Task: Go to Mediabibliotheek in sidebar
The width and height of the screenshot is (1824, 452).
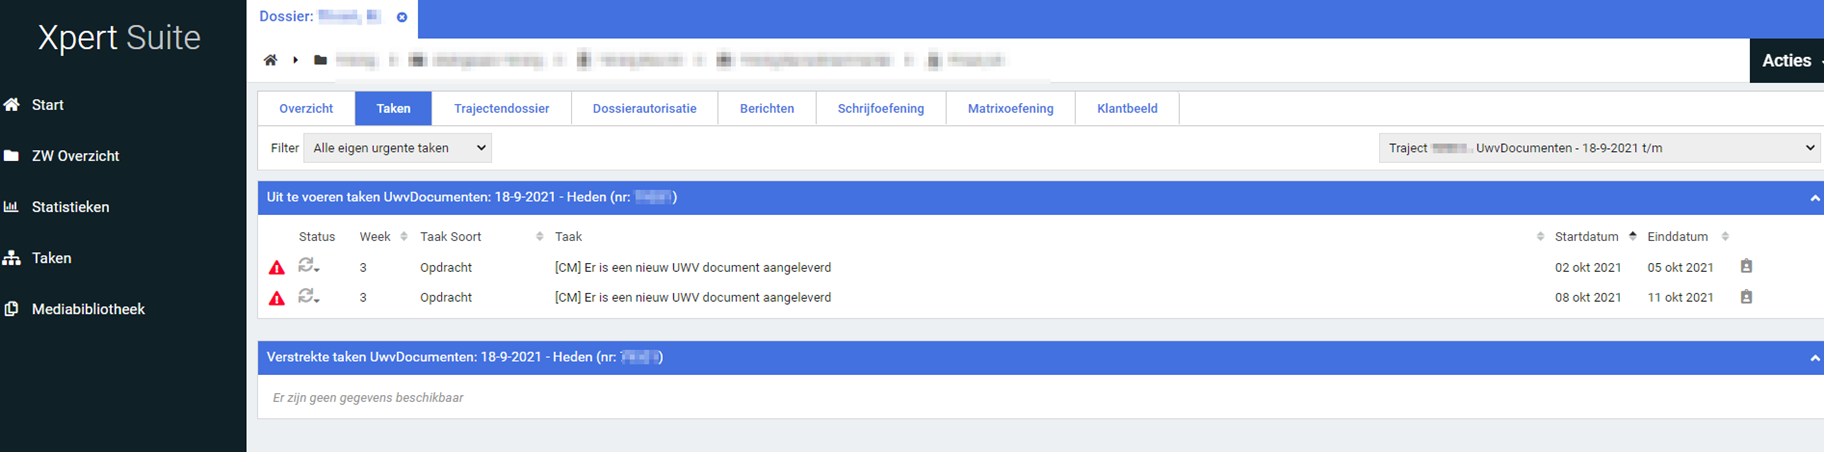Action: [88, 309]
